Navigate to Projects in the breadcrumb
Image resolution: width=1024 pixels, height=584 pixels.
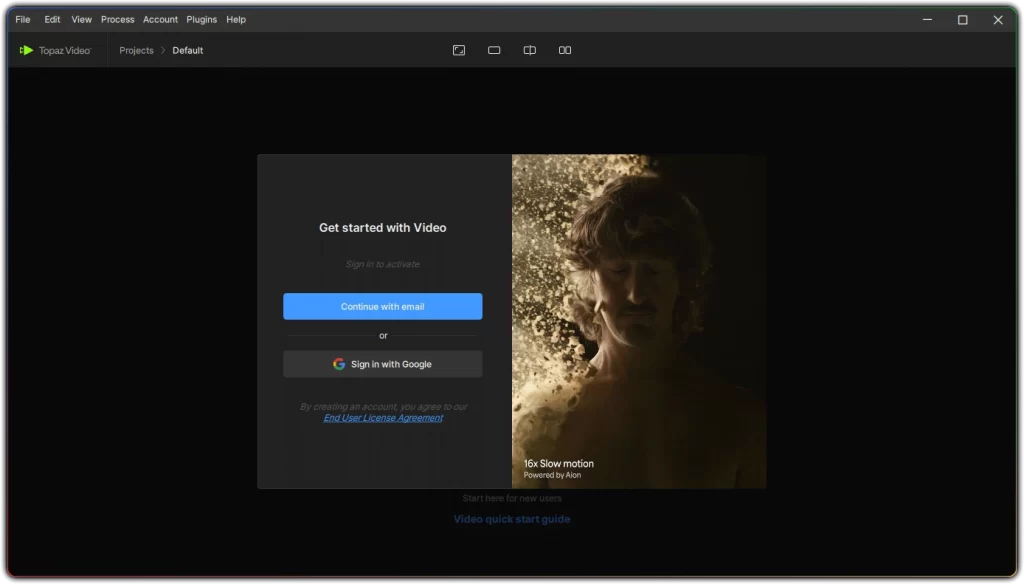pyautogui.click(x=136, y=50)
